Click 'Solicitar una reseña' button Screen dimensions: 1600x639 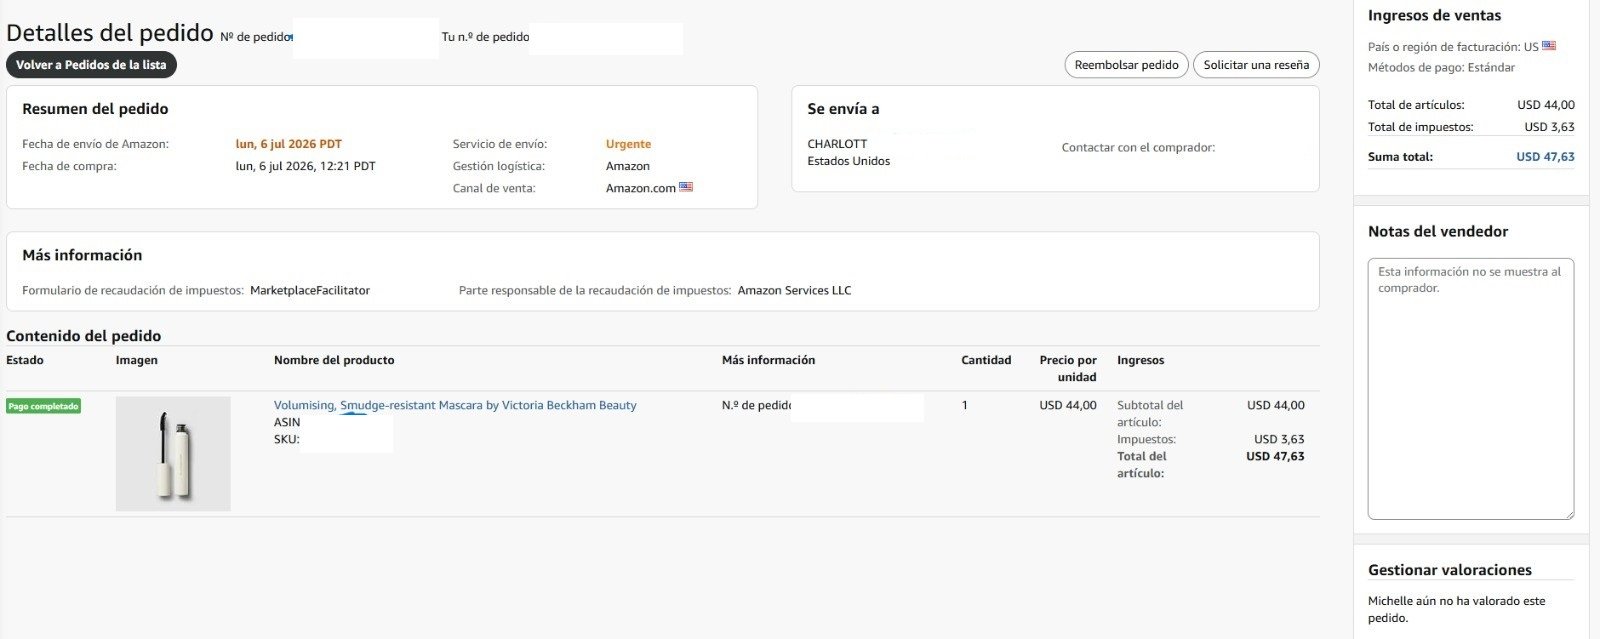click(1256, 65)
